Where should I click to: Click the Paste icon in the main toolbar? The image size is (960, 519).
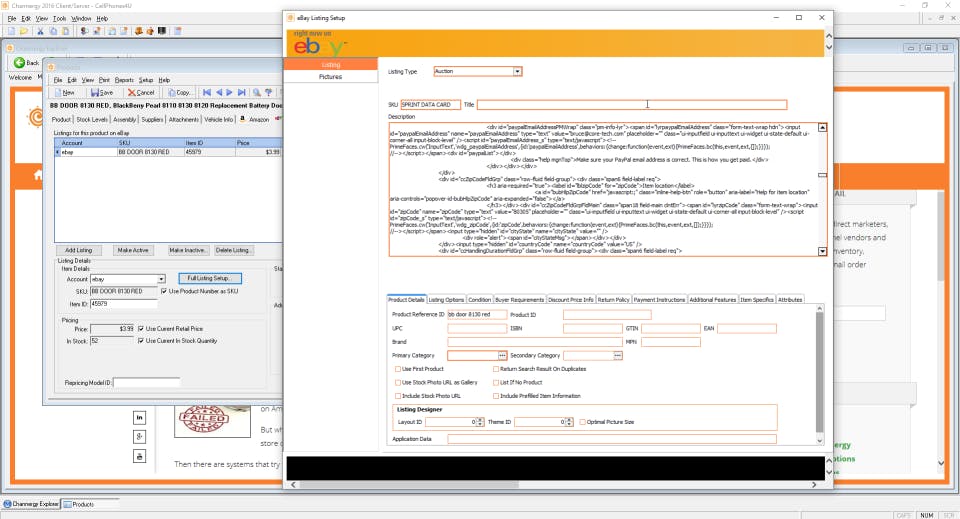65,31
